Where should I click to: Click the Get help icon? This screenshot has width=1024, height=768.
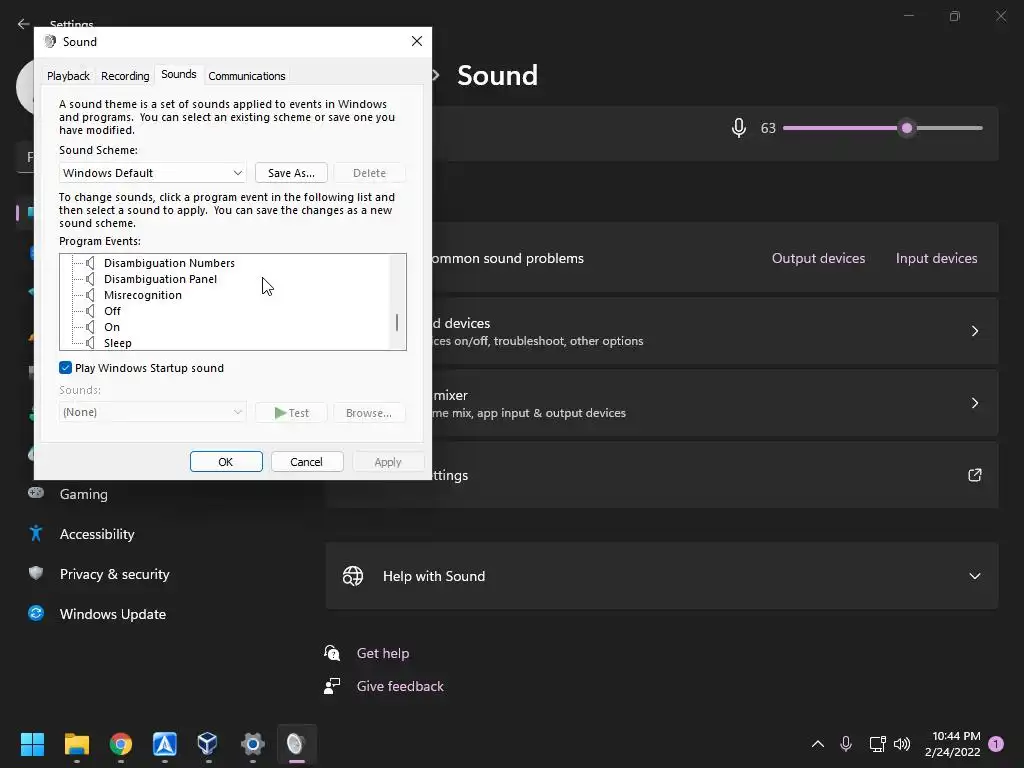[332, 652]
